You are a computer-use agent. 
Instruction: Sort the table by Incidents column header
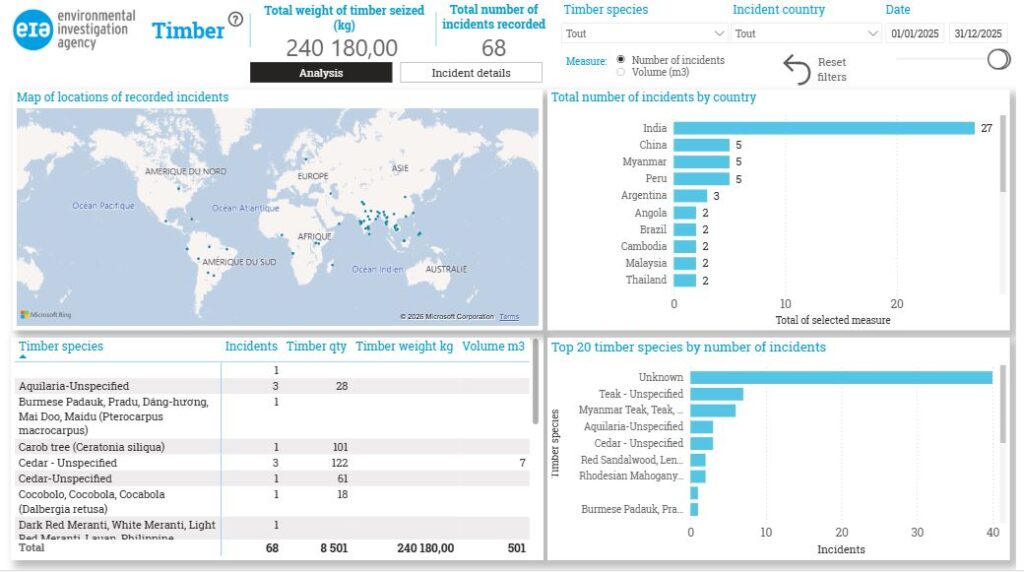[251, 347]
